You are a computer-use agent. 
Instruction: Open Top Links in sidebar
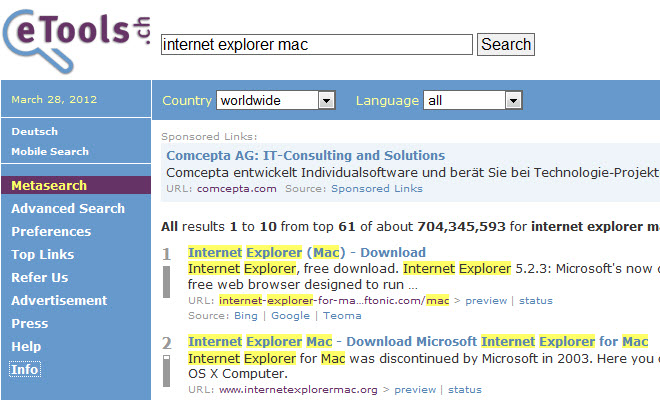pyautogui.click(x=42, y=254)
